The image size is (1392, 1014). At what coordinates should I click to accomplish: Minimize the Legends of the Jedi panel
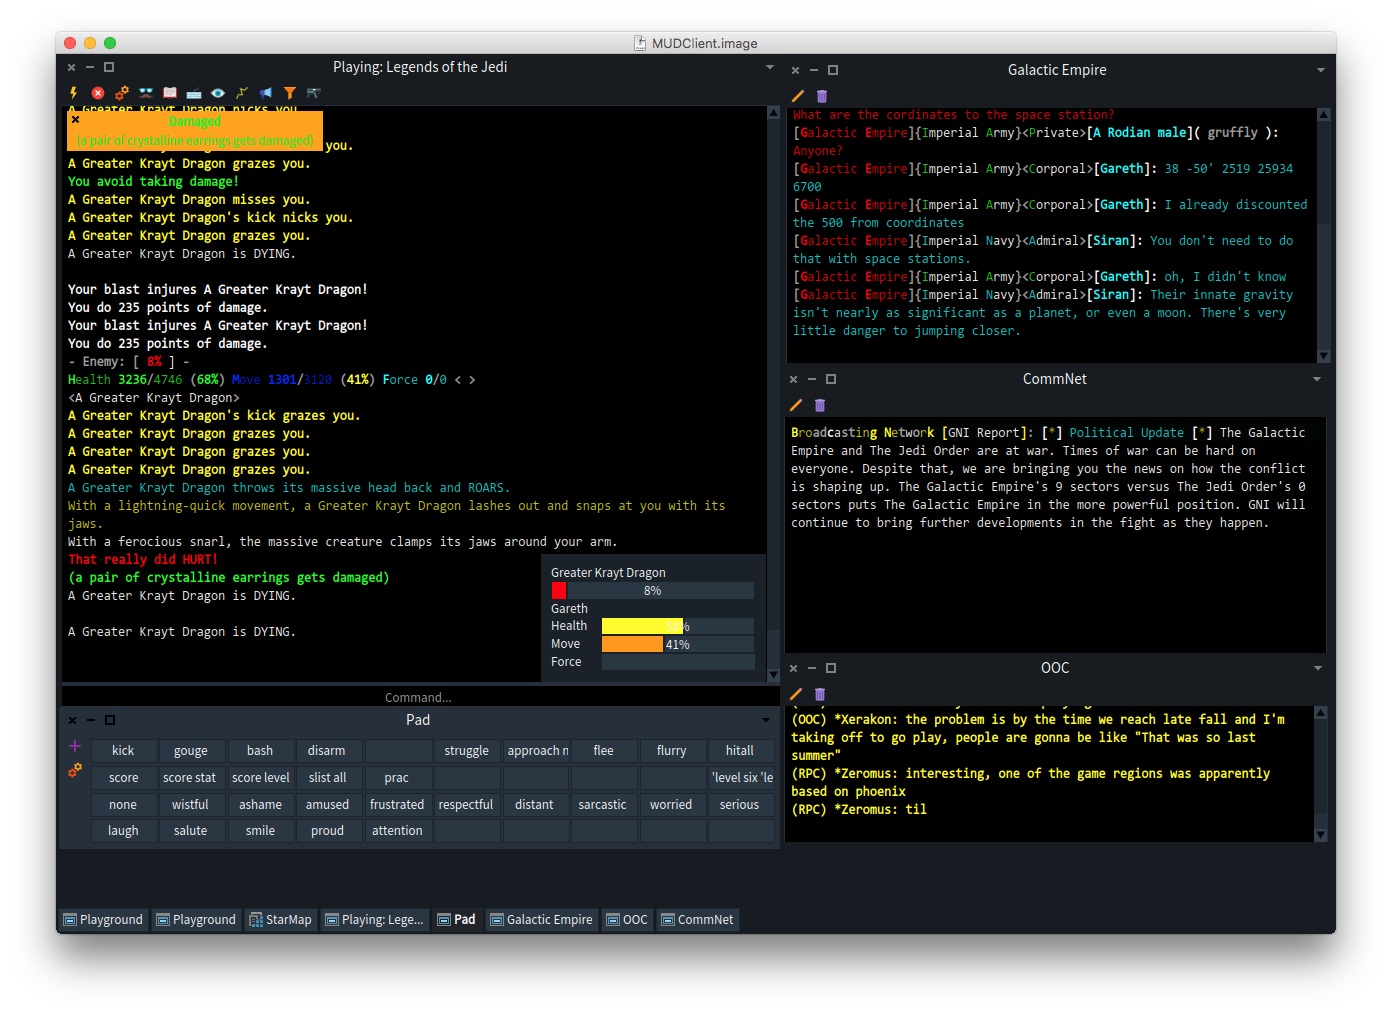point(90,67)
